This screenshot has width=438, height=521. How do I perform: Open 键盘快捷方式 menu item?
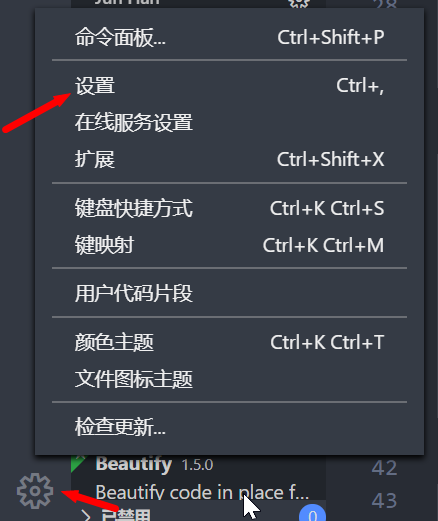pos(229,208)
